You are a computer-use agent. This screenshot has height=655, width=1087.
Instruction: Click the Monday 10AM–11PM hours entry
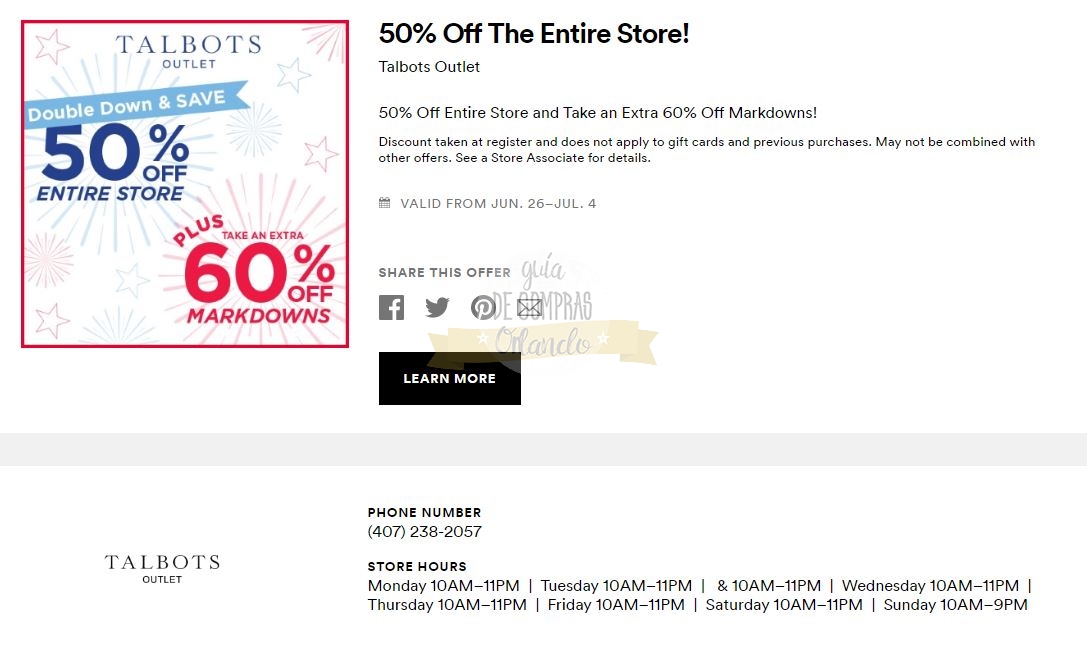443,586
